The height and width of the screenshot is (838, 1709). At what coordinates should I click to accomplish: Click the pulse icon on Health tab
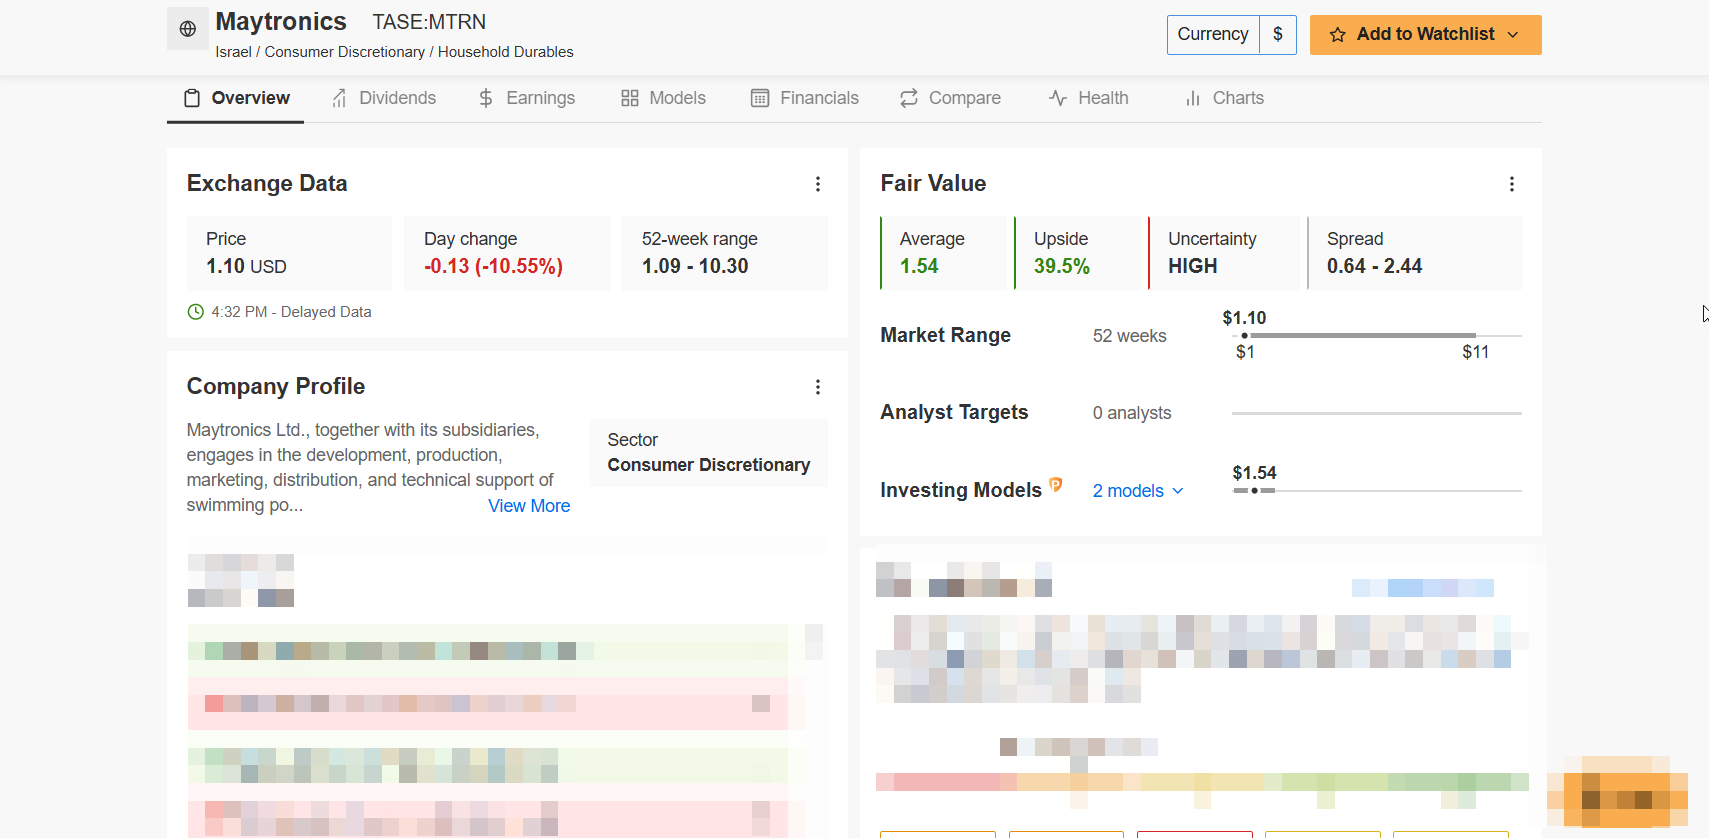click(x=1058, y=98)
